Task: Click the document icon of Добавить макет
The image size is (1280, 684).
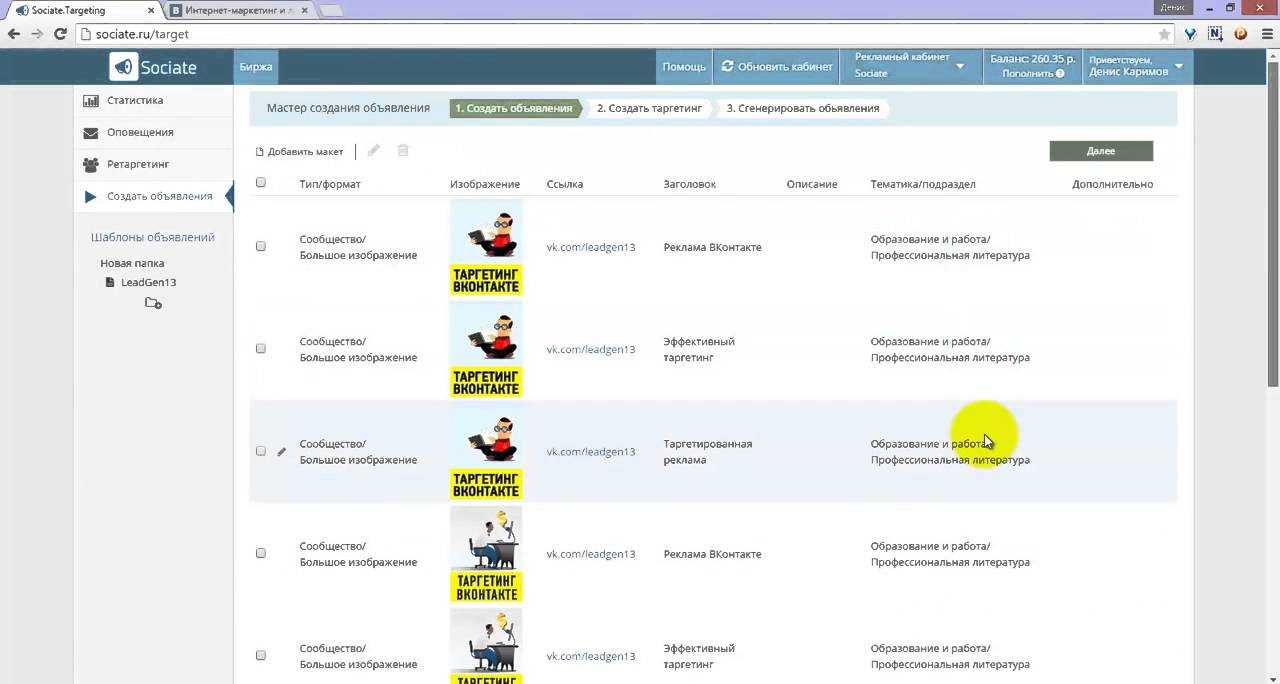Action: point(260,152)
